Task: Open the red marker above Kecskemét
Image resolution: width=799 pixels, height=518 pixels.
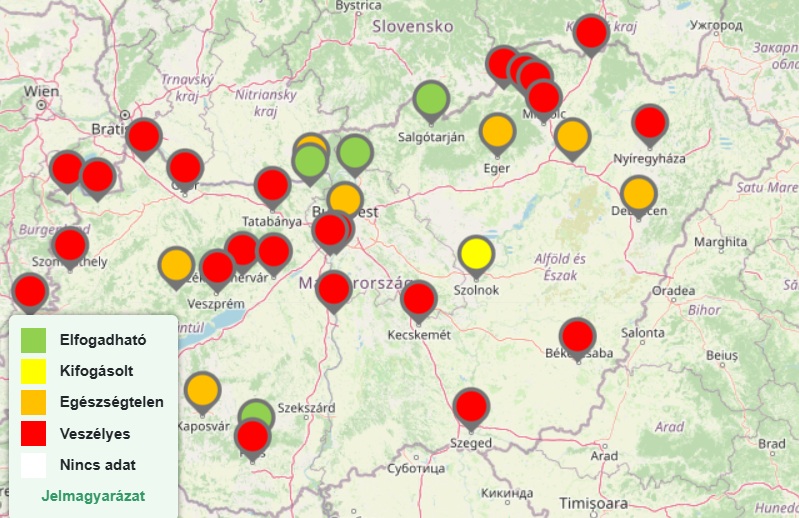Action: point(419,301)
